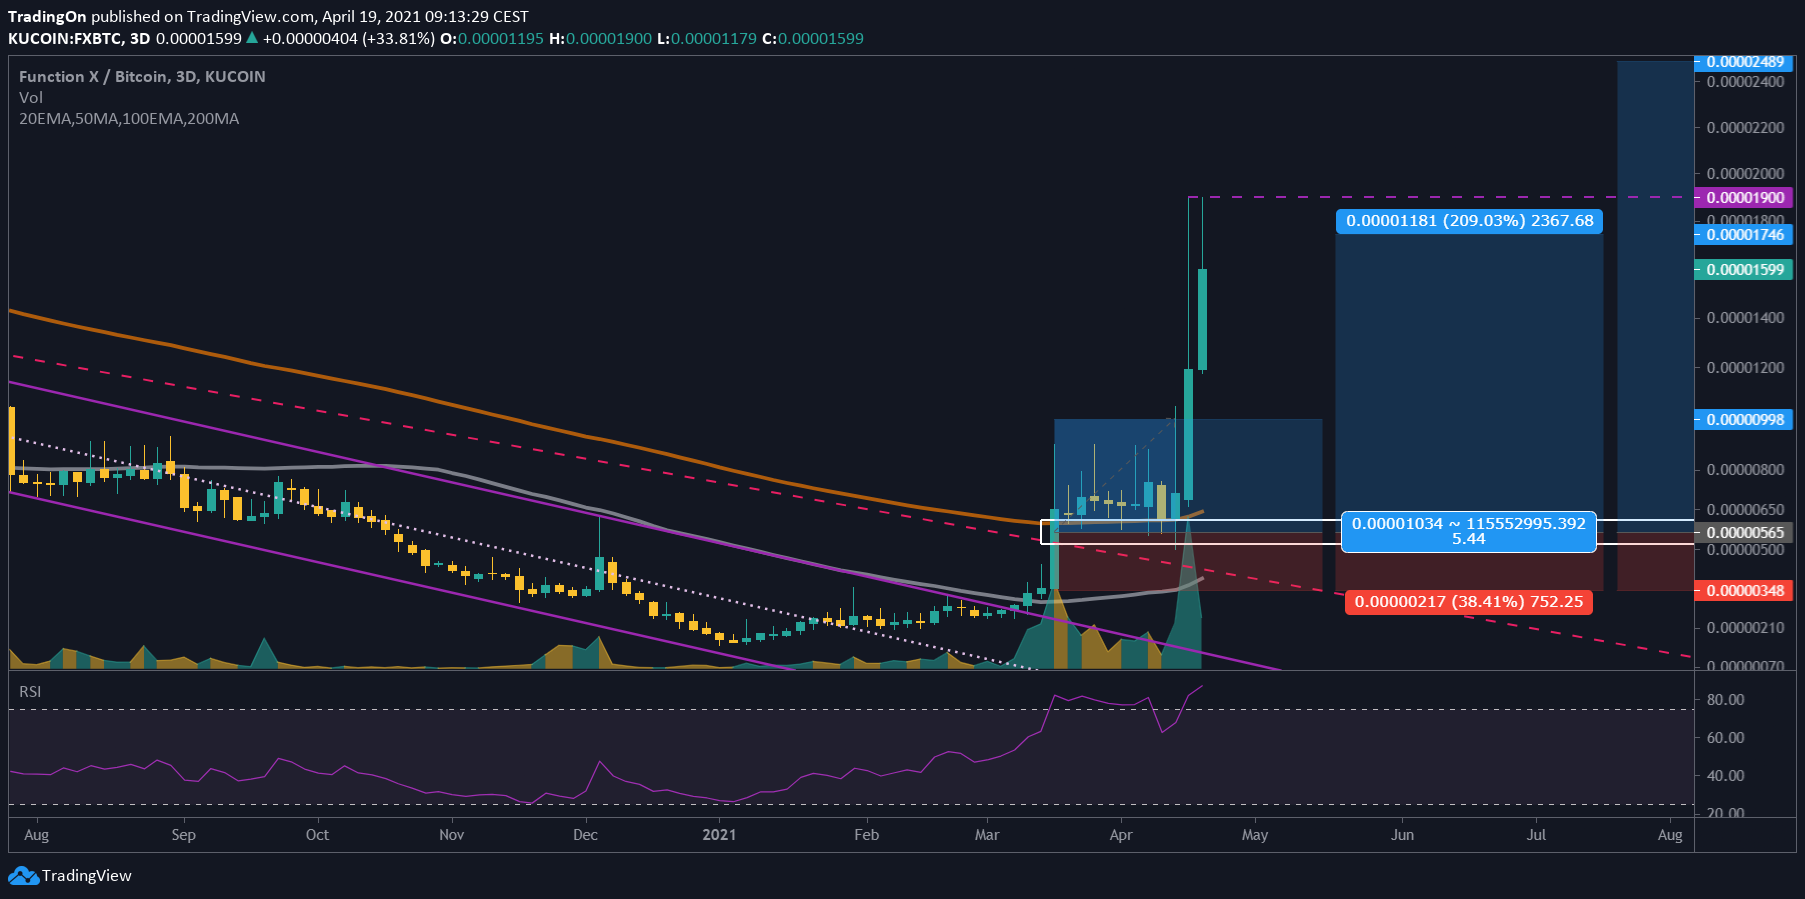Click the Function X / Bitcoin chart title

(142, 76)
